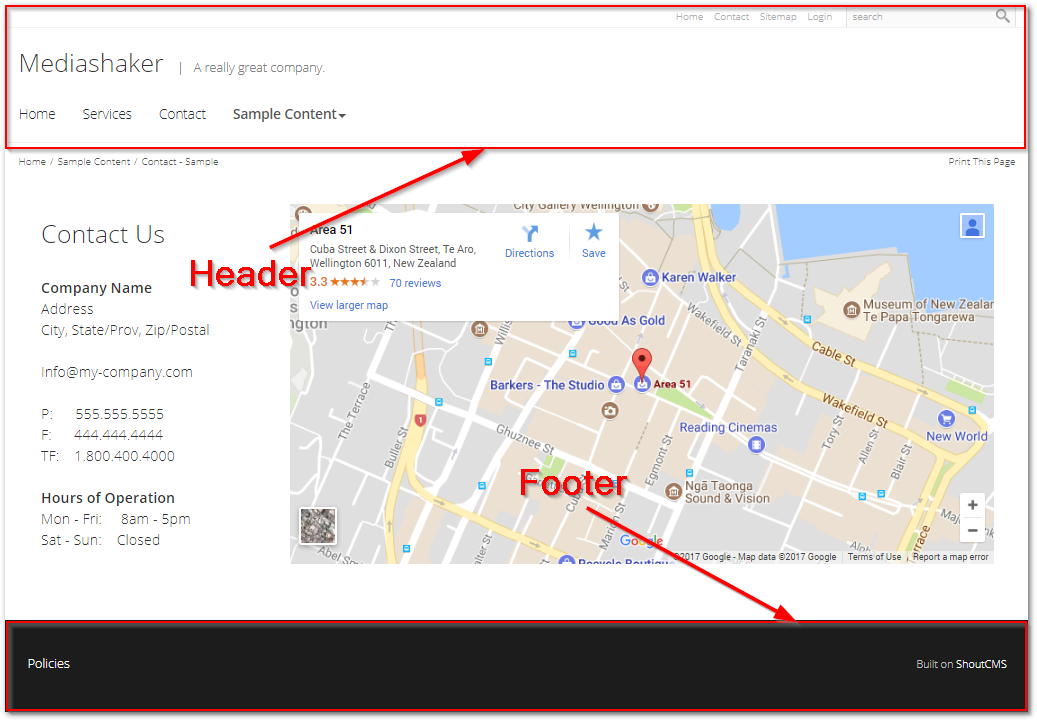Open the map Terms of Use link
This screenshot has width=1037, height=721.
point(874,557)
